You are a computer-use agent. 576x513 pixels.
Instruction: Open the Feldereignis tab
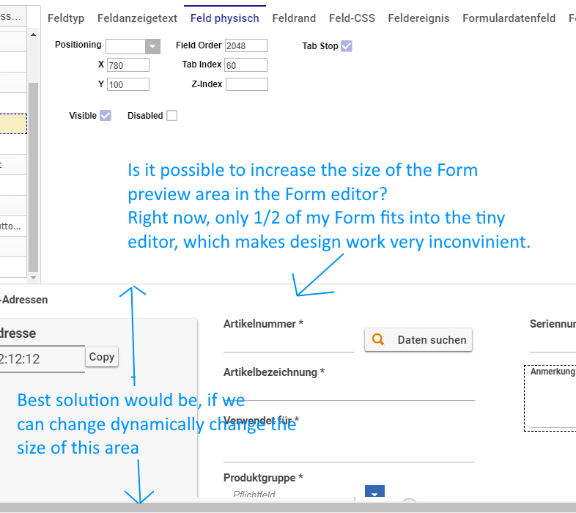pos(418,18)
